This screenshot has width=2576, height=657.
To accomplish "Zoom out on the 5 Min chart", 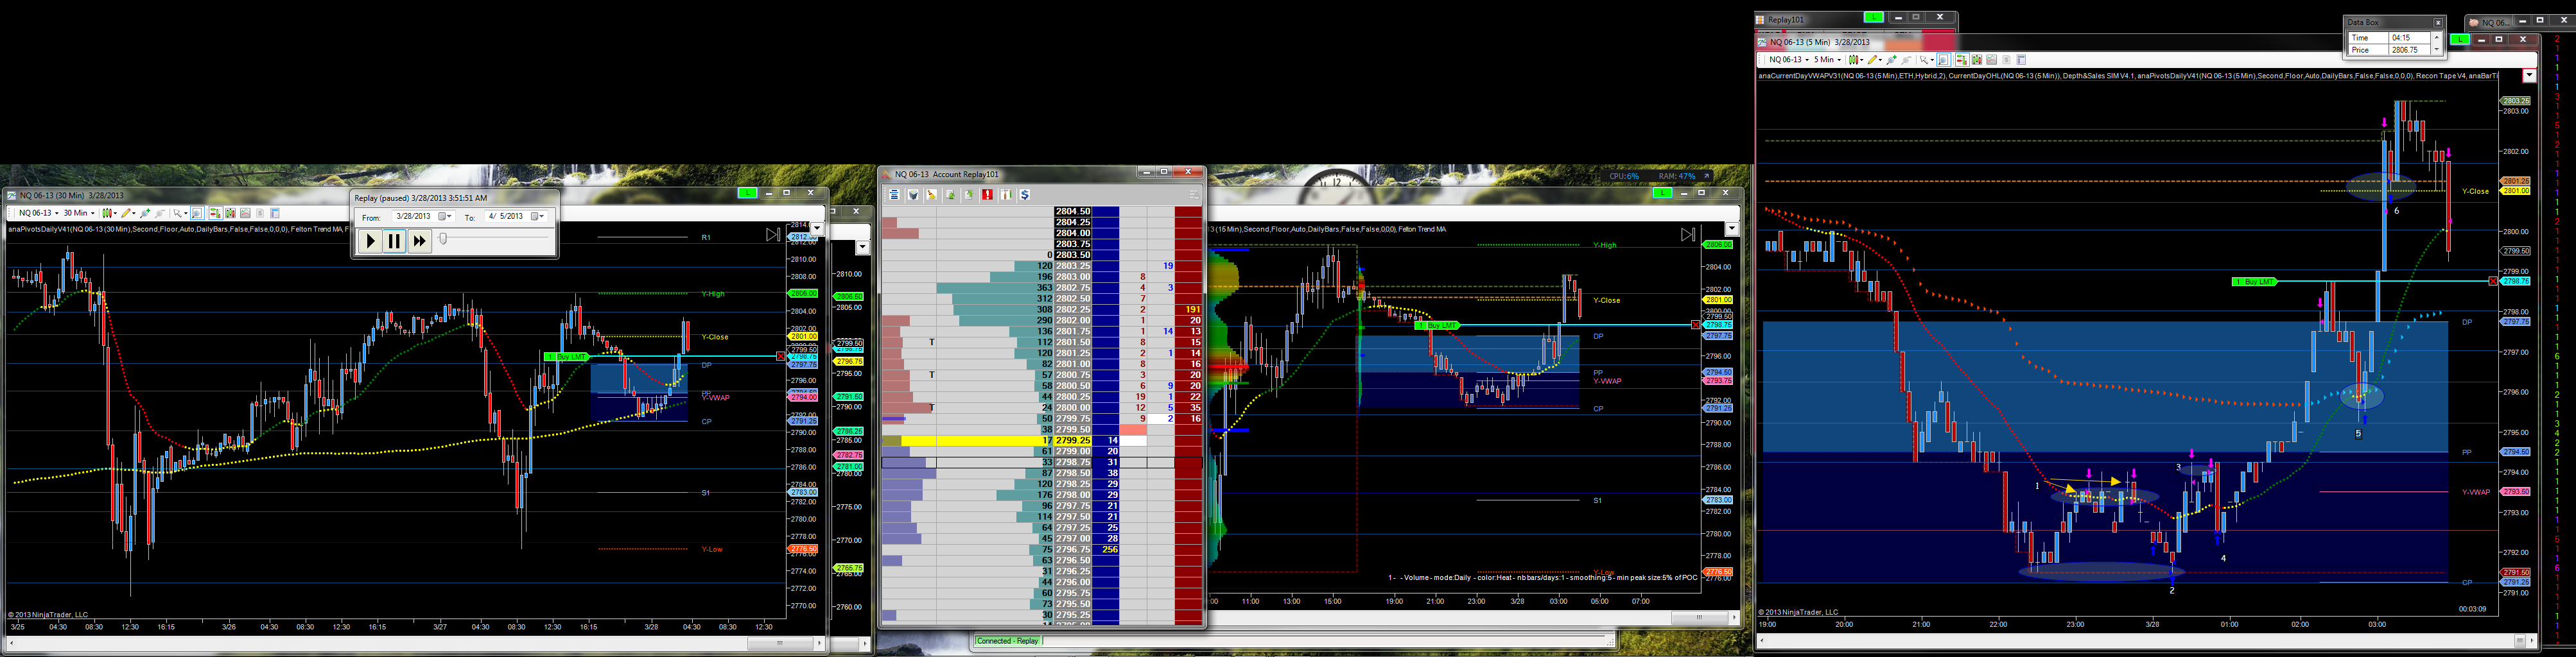I will click(1906, 60).
